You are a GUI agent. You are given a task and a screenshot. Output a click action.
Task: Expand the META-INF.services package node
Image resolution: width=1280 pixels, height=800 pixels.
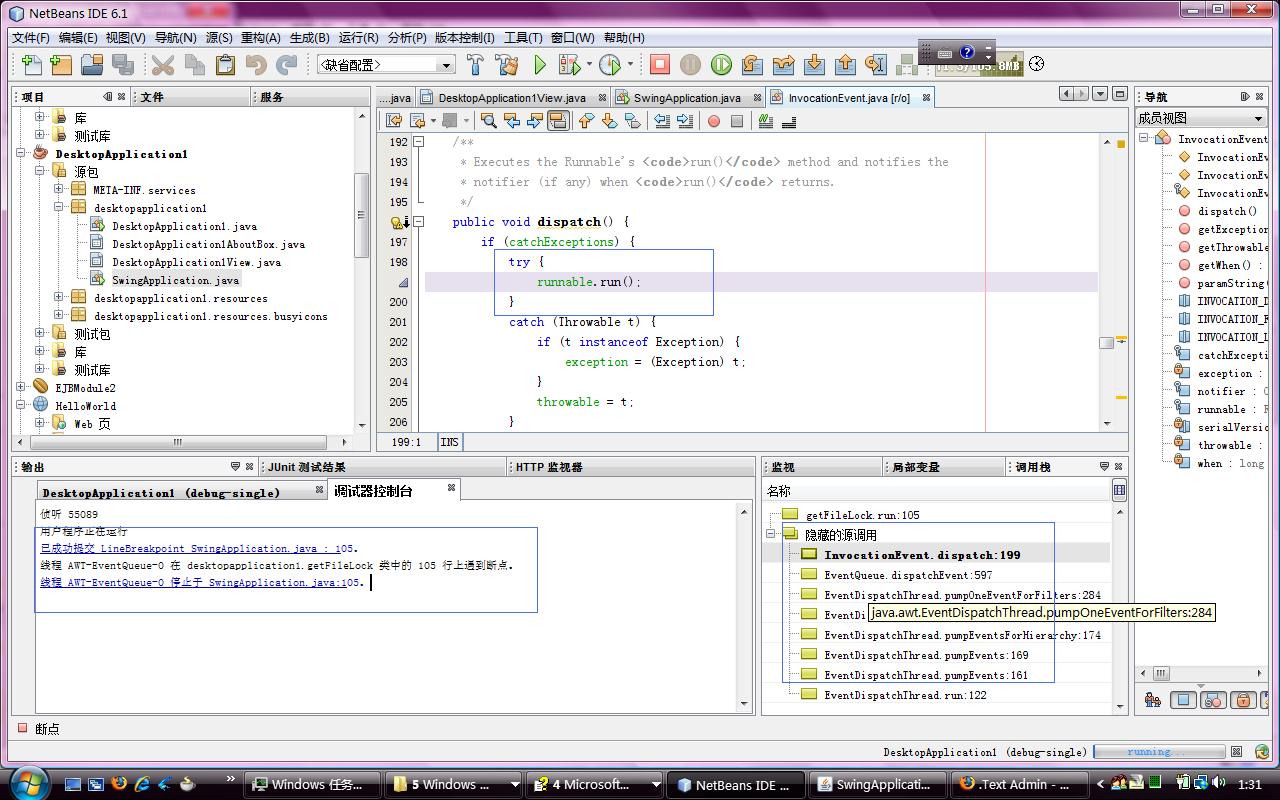[x=59, y=190]
